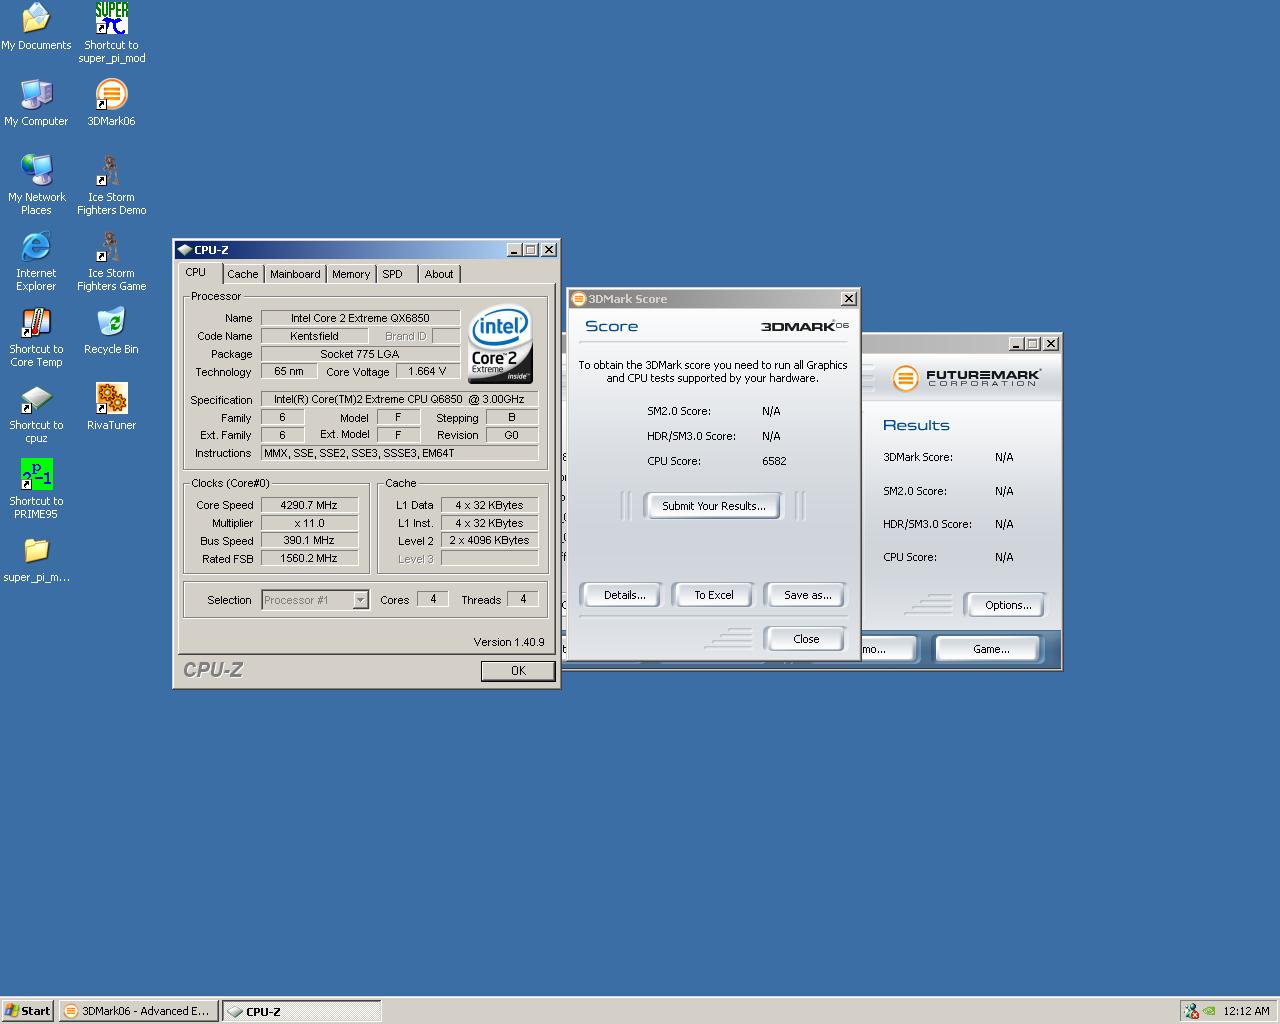Click the Name field Intel Core 2 Extreme QX6850
This screenshot has height=1024, width=1280.
(360, 318)
